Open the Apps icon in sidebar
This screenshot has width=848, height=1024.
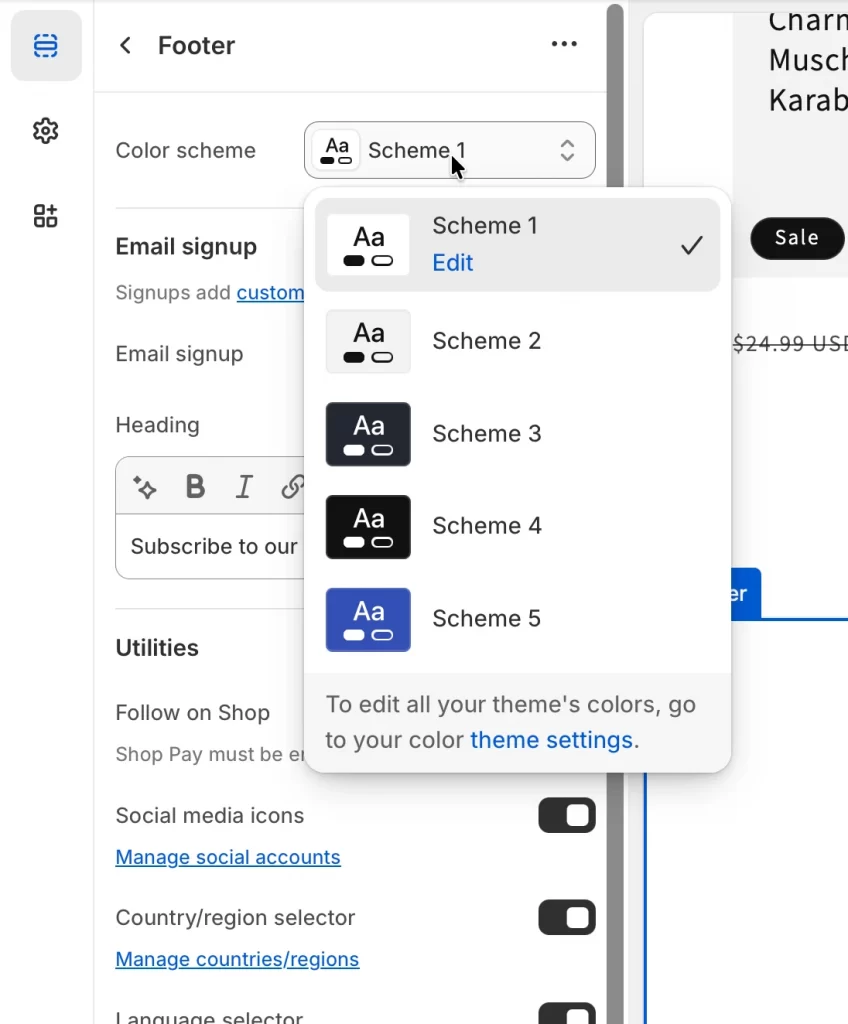pyautogui.click(x=46, y=216)
